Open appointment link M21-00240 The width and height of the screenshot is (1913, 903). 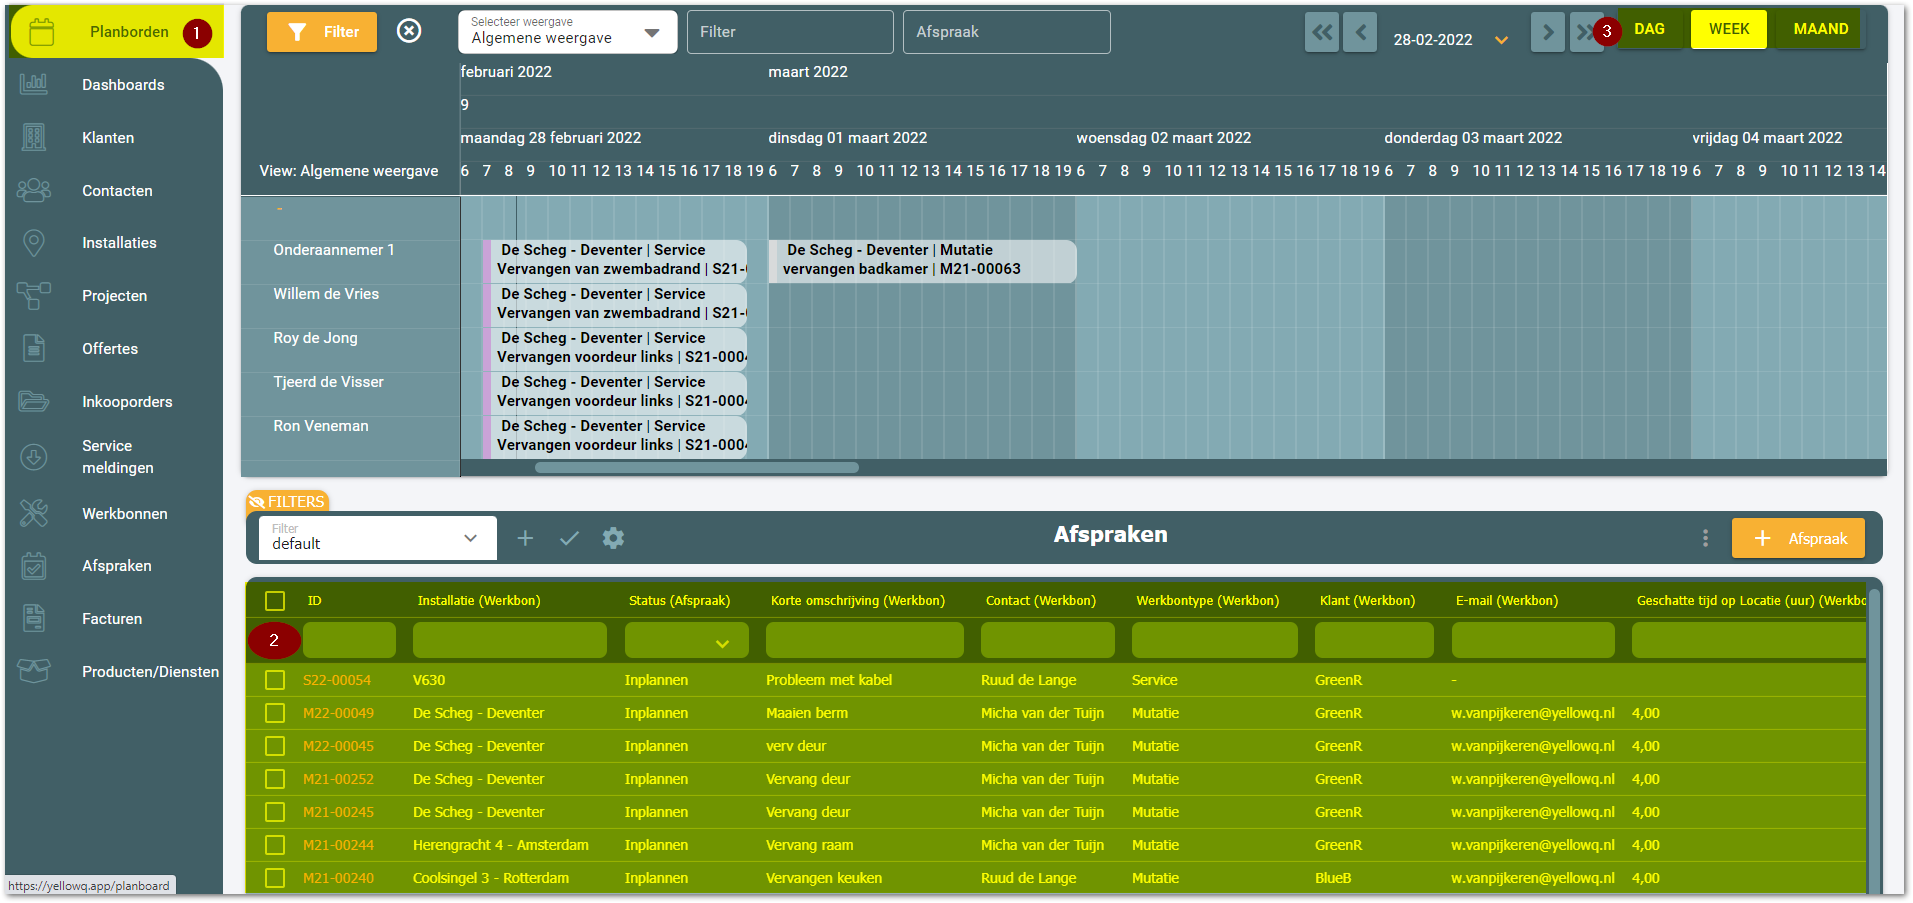coord(339,878)
